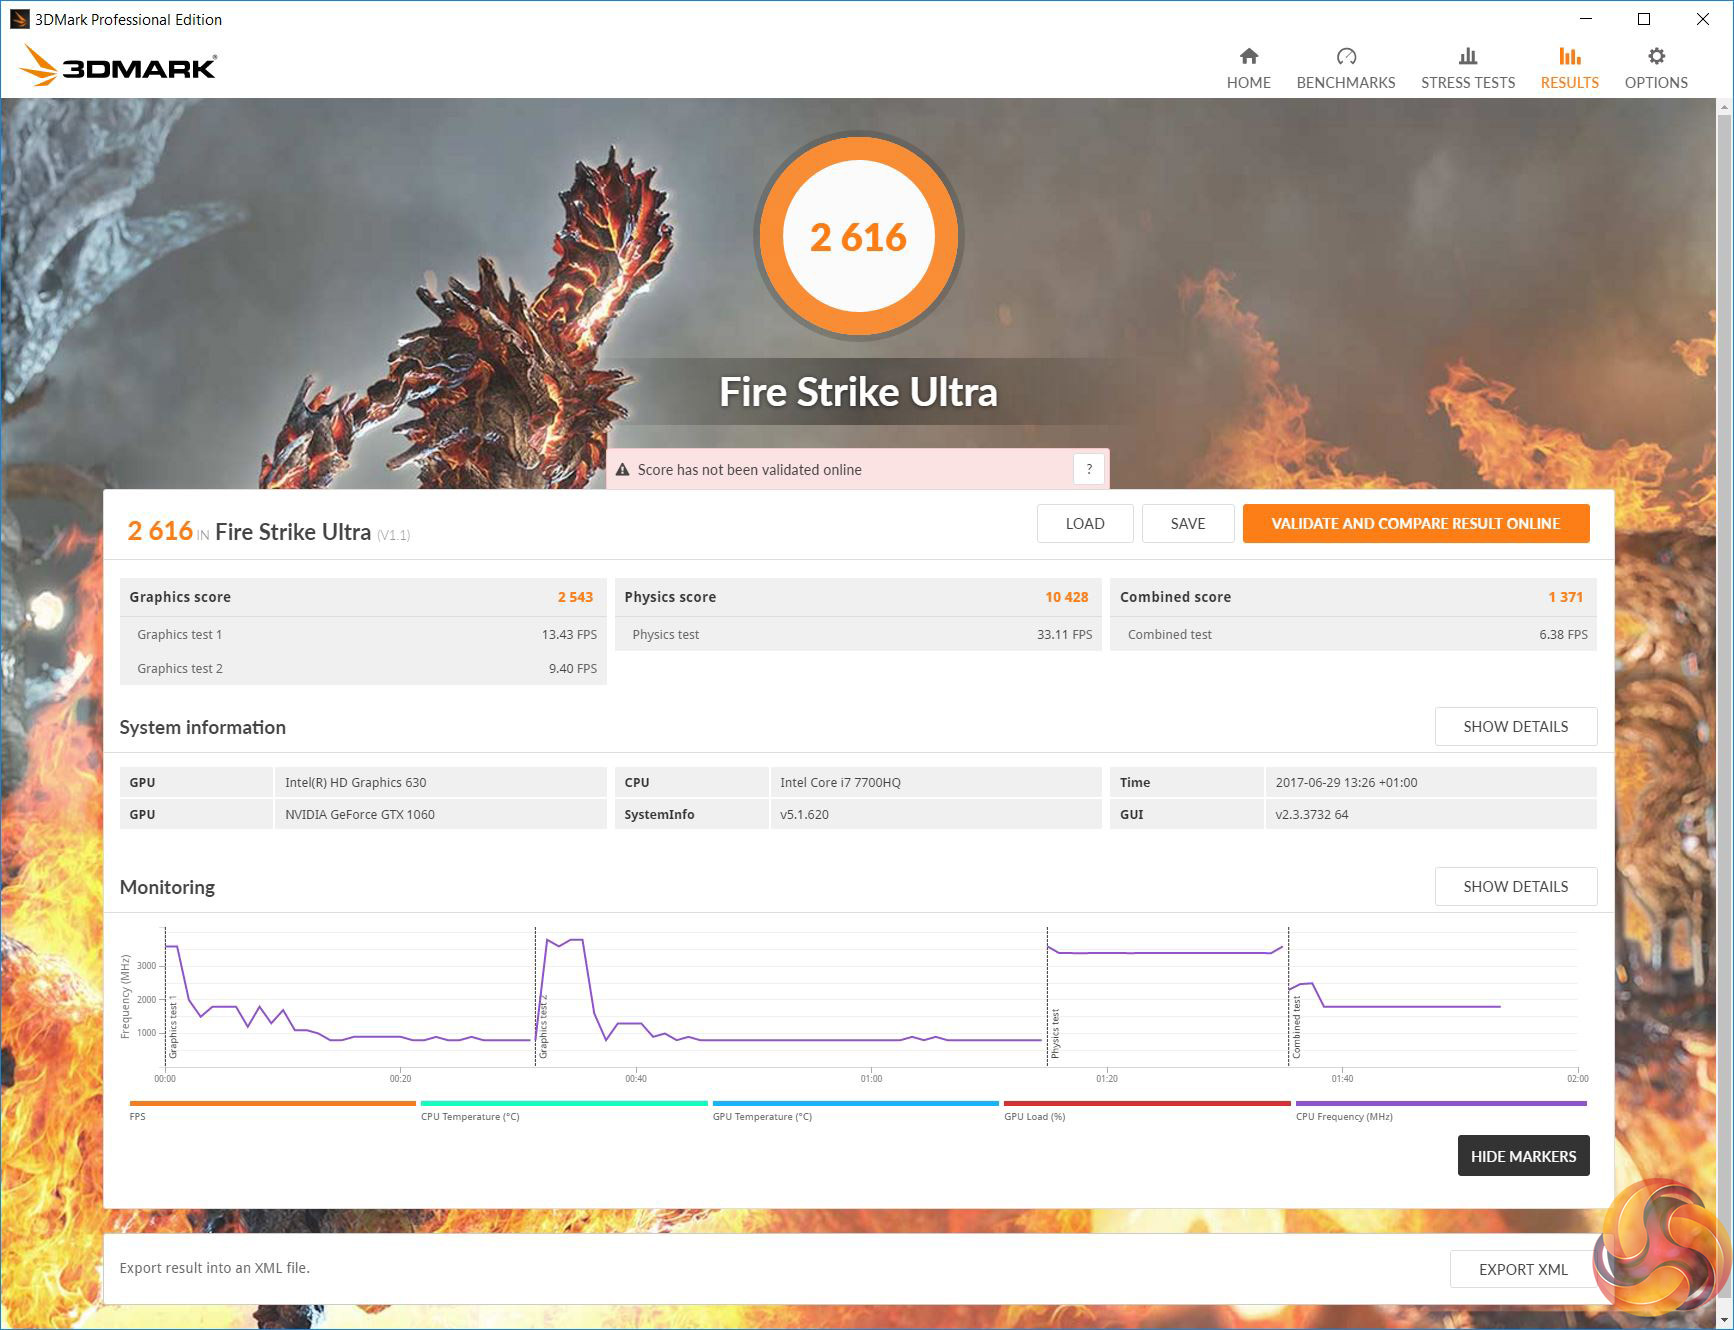Click the System information heading
Screen dimensions: 1734x1330
coord(203,728)
